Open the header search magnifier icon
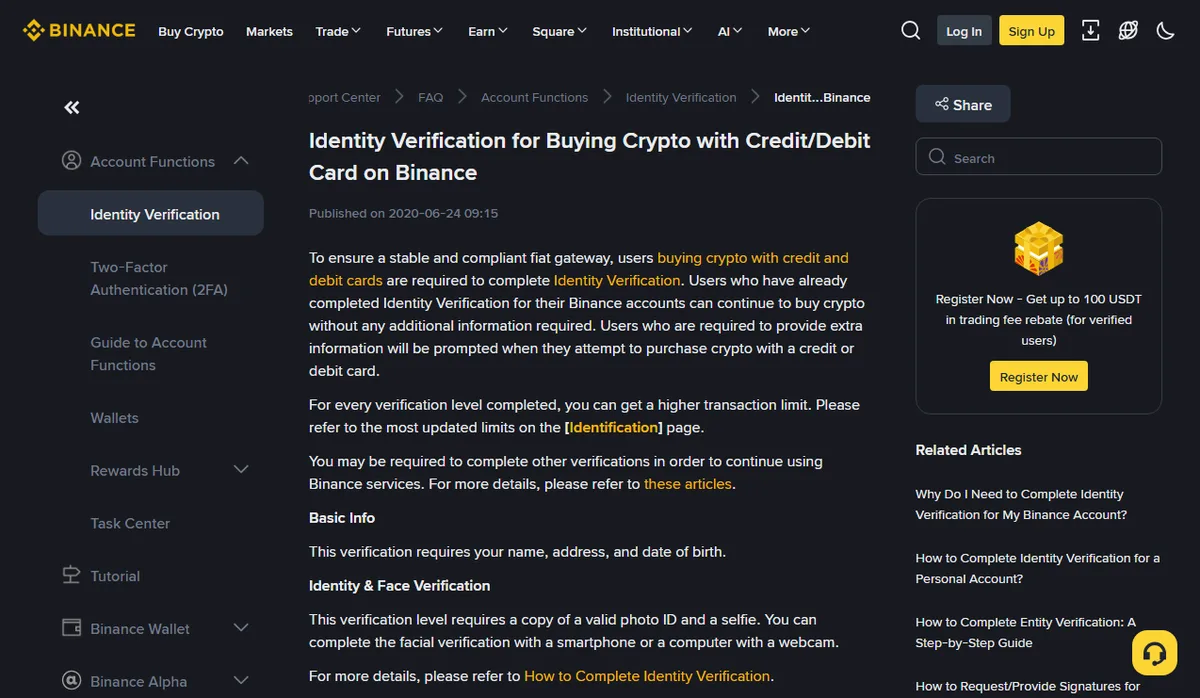The height and width of the screenshot is (698, 1200). [x=910, y=31]
